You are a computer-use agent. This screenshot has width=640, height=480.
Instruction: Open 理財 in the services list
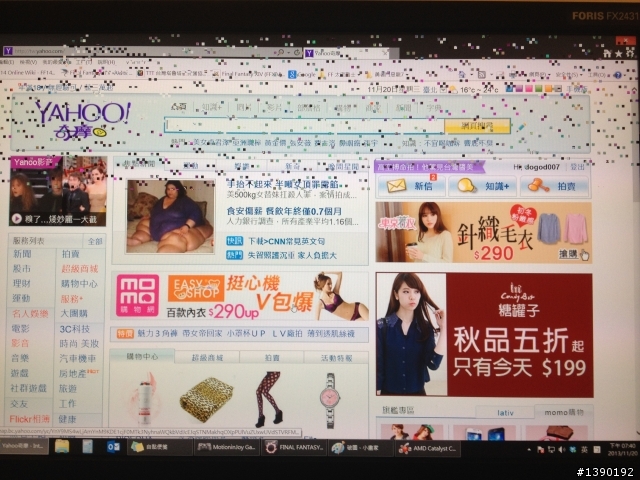[21, 283]
